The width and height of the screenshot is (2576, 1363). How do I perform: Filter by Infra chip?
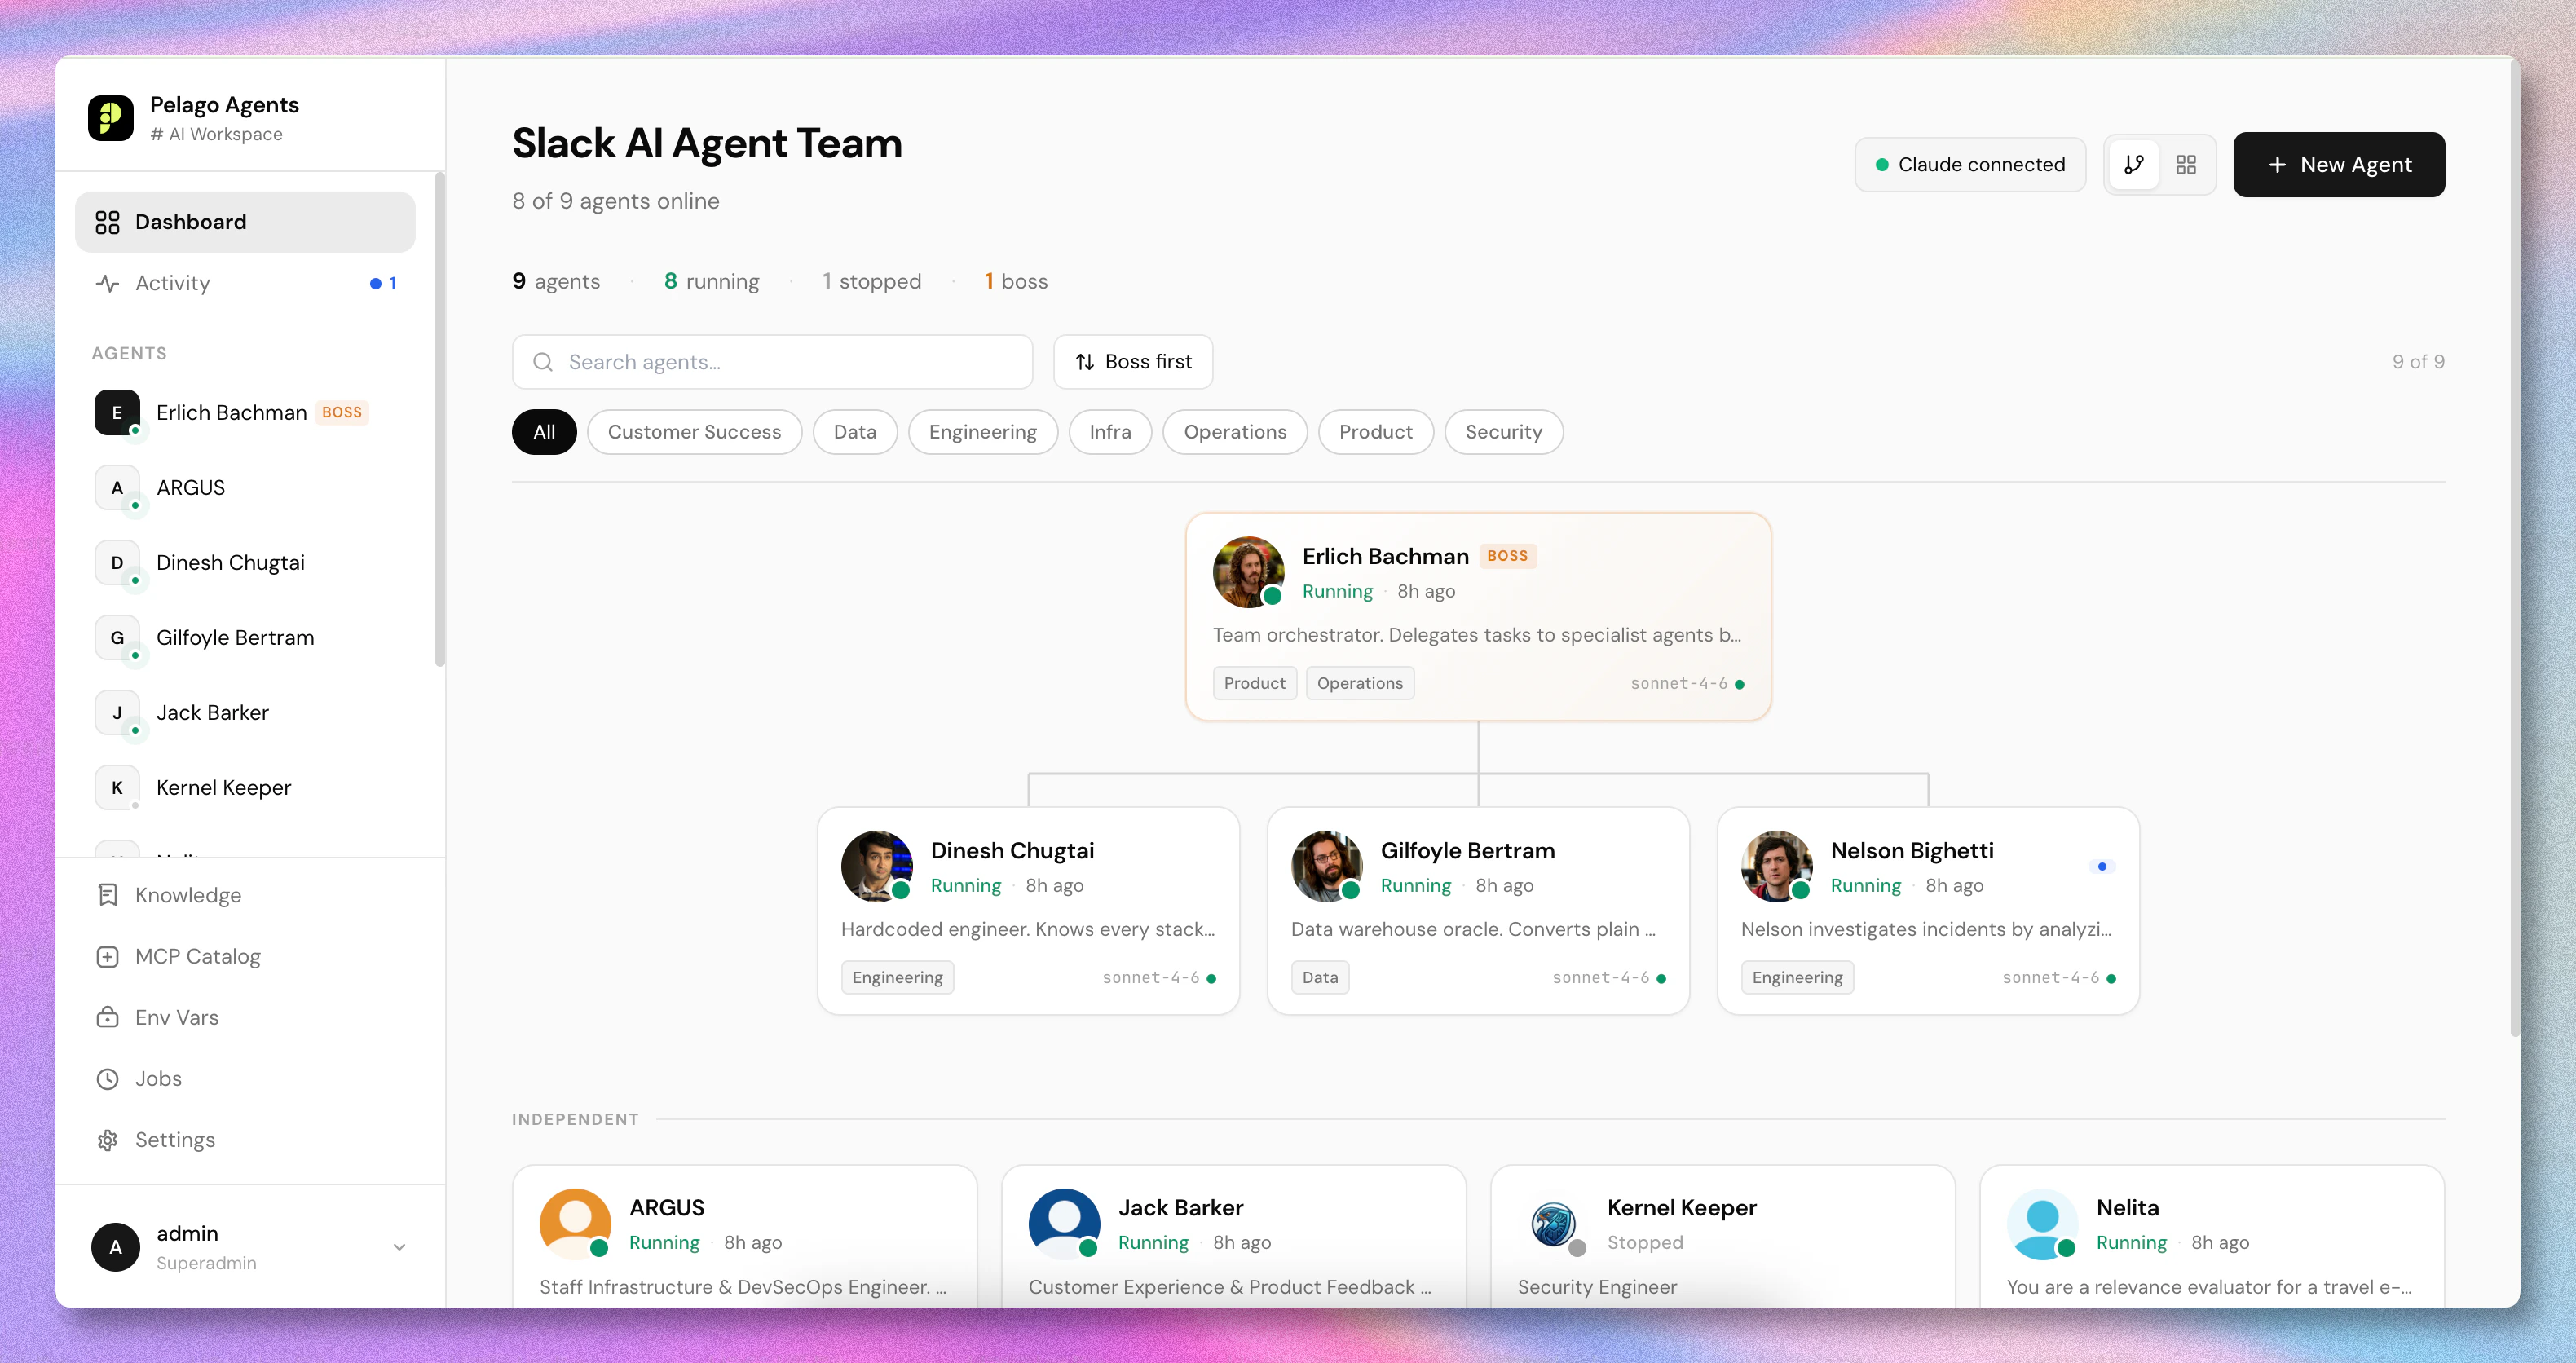tap(1110, 432)
